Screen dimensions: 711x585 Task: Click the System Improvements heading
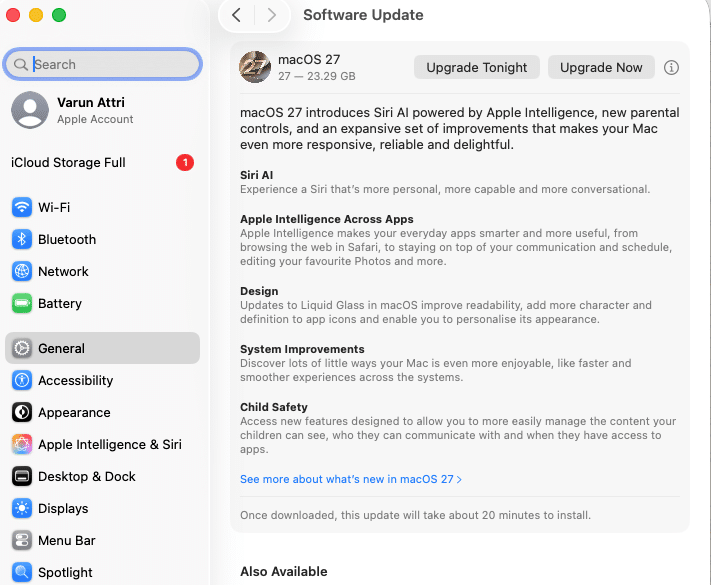click(x=302, y=349)
